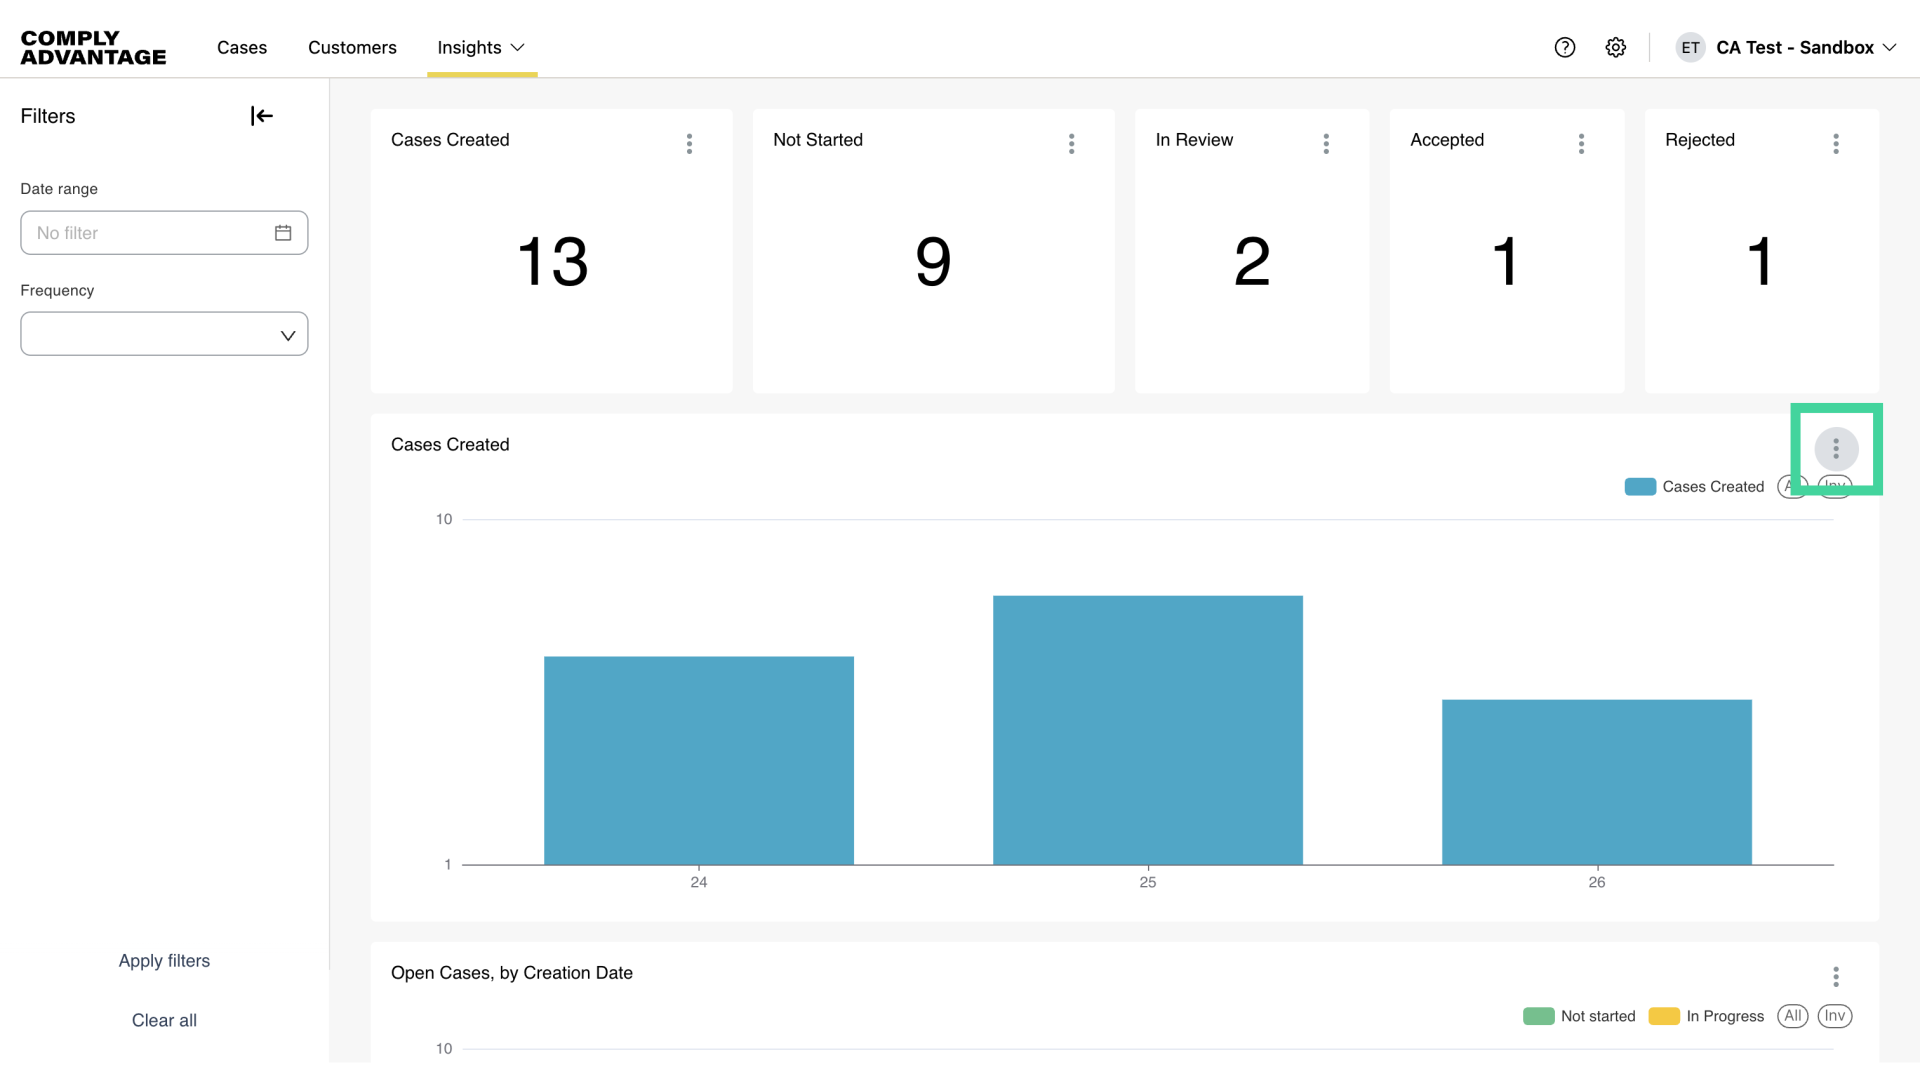Switch to the Cases tab
Screen dimensions: 1920x1080
point(241,47)
